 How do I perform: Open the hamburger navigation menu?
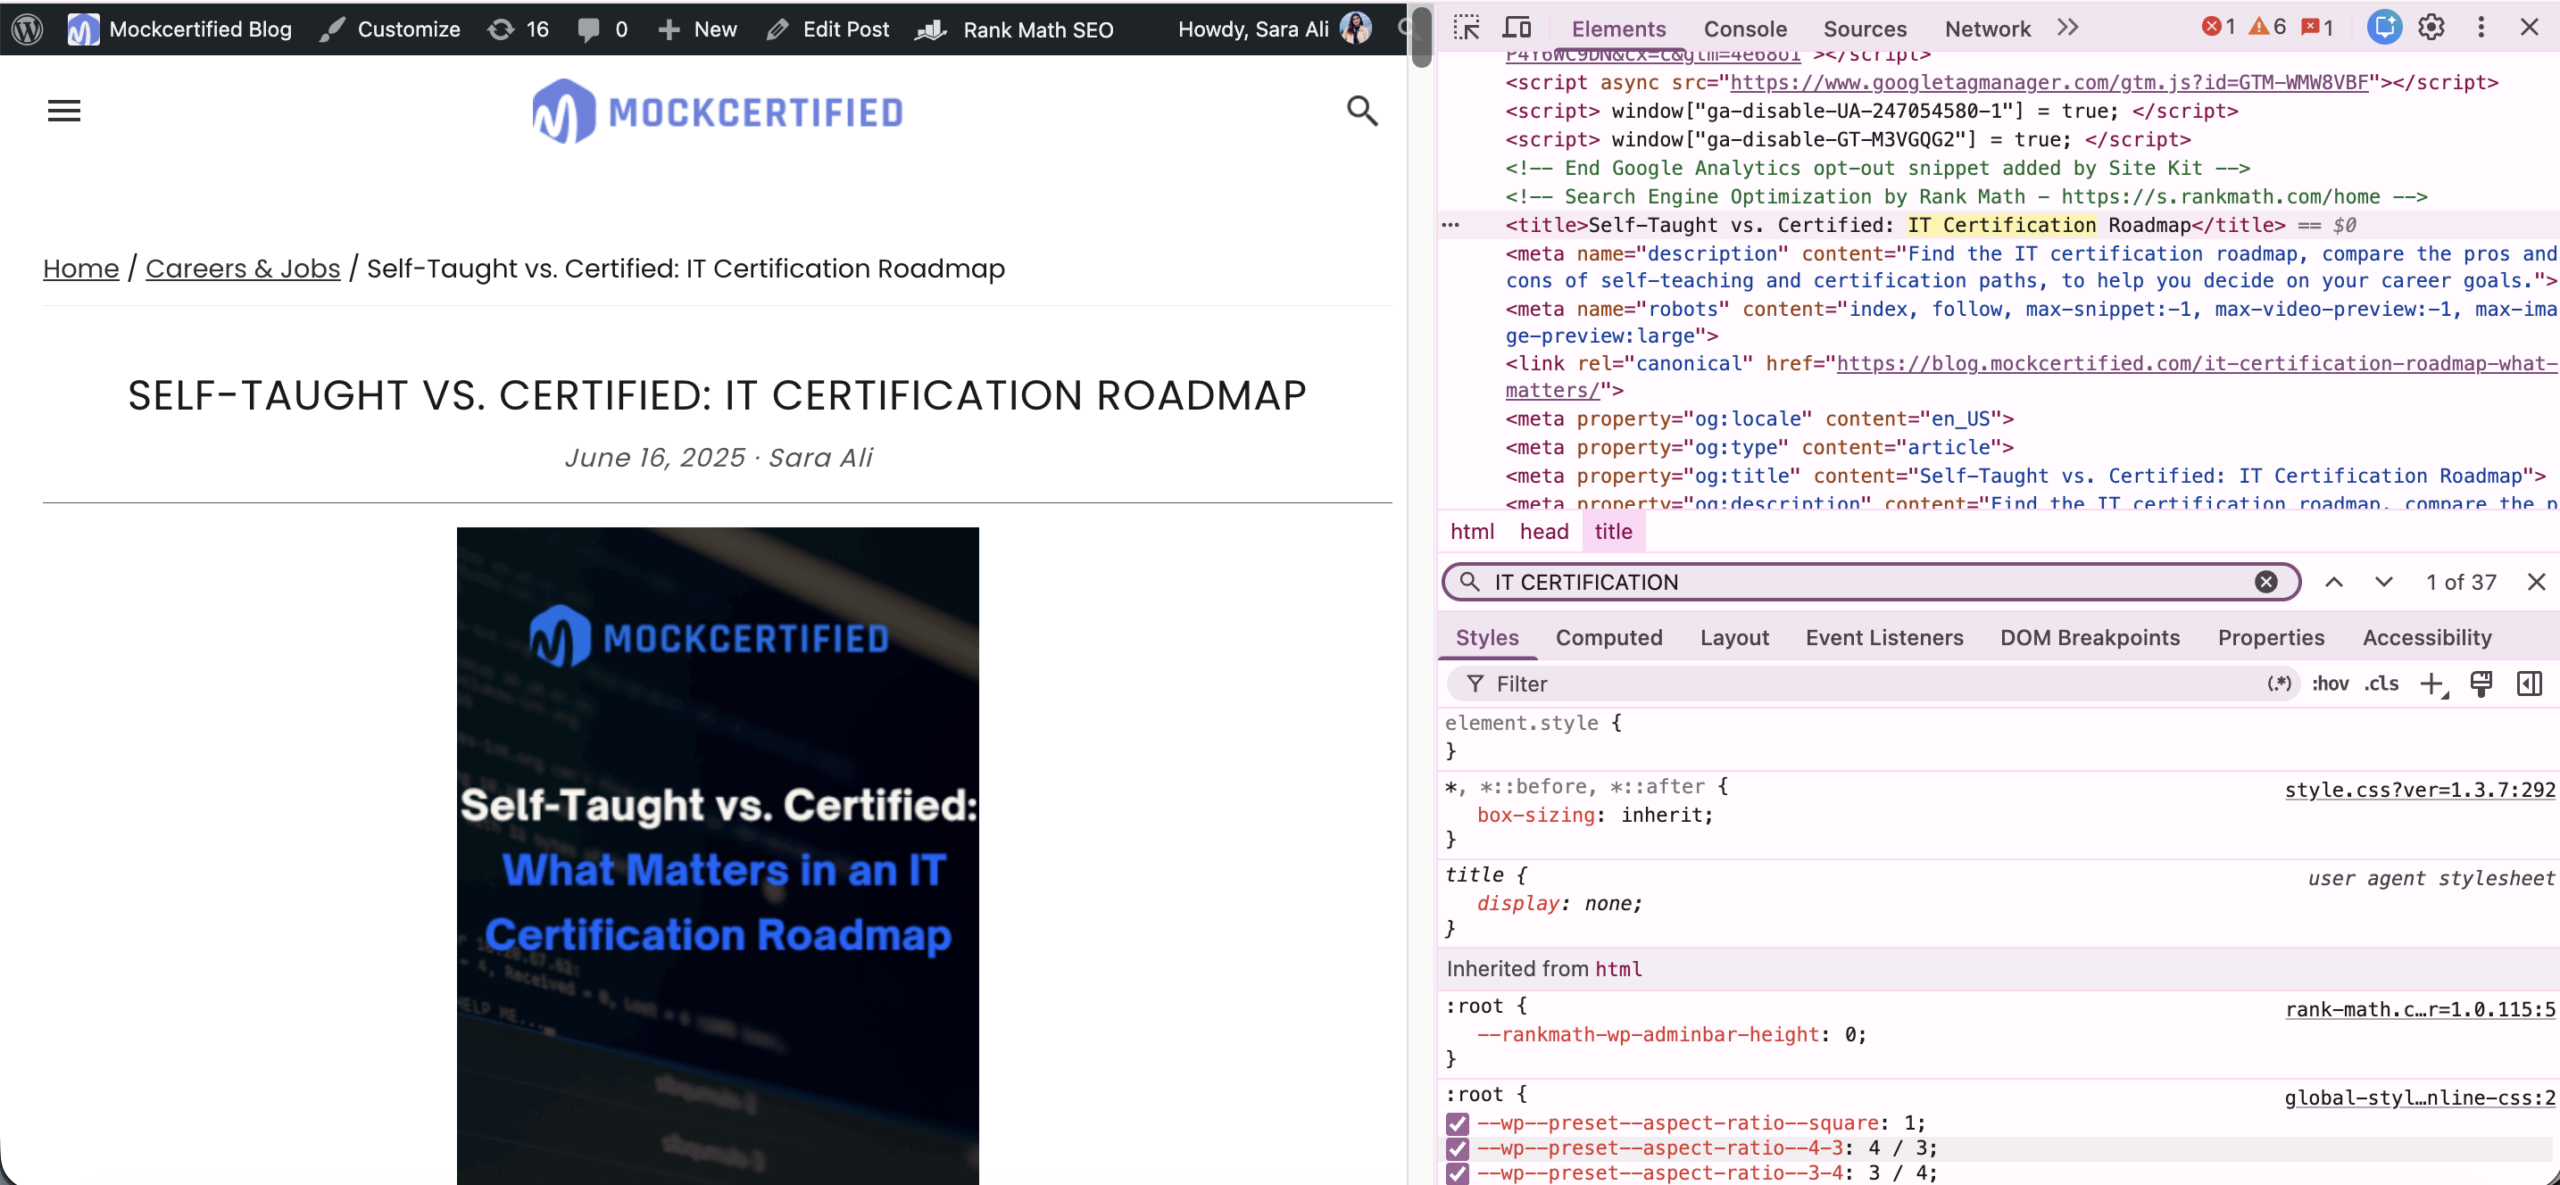coord(64,110)
